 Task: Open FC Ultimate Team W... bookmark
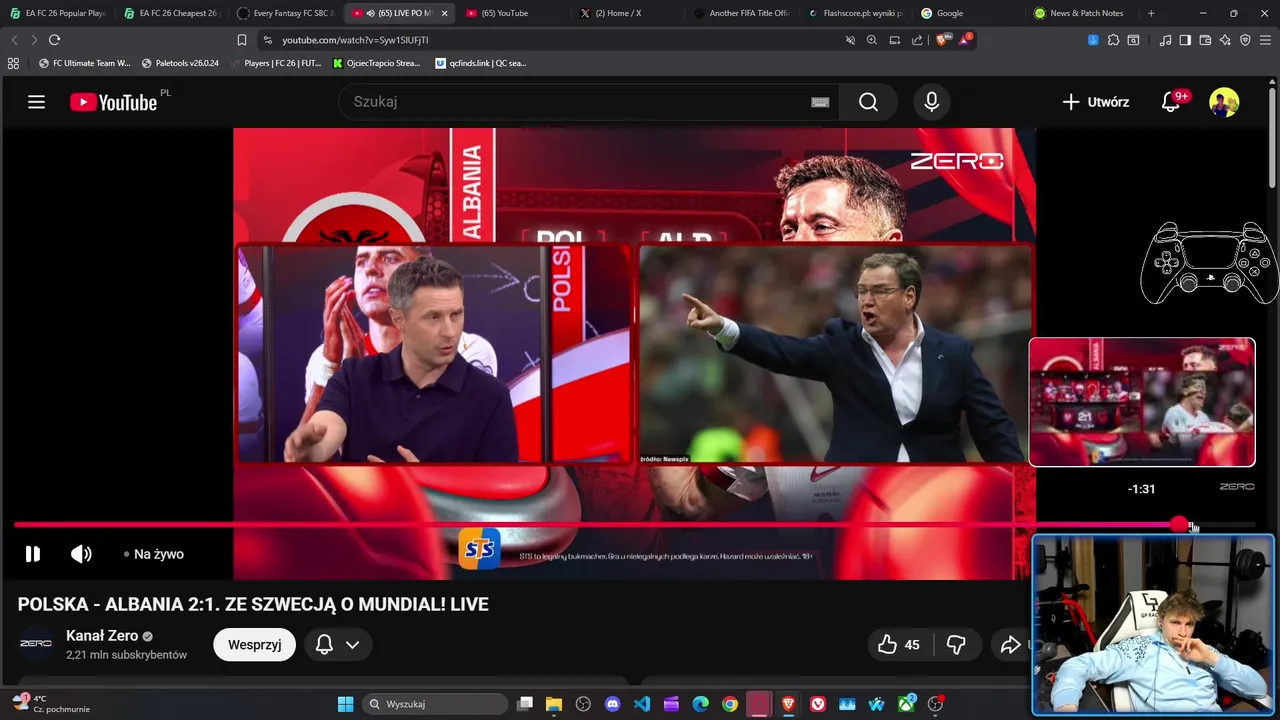84,63
